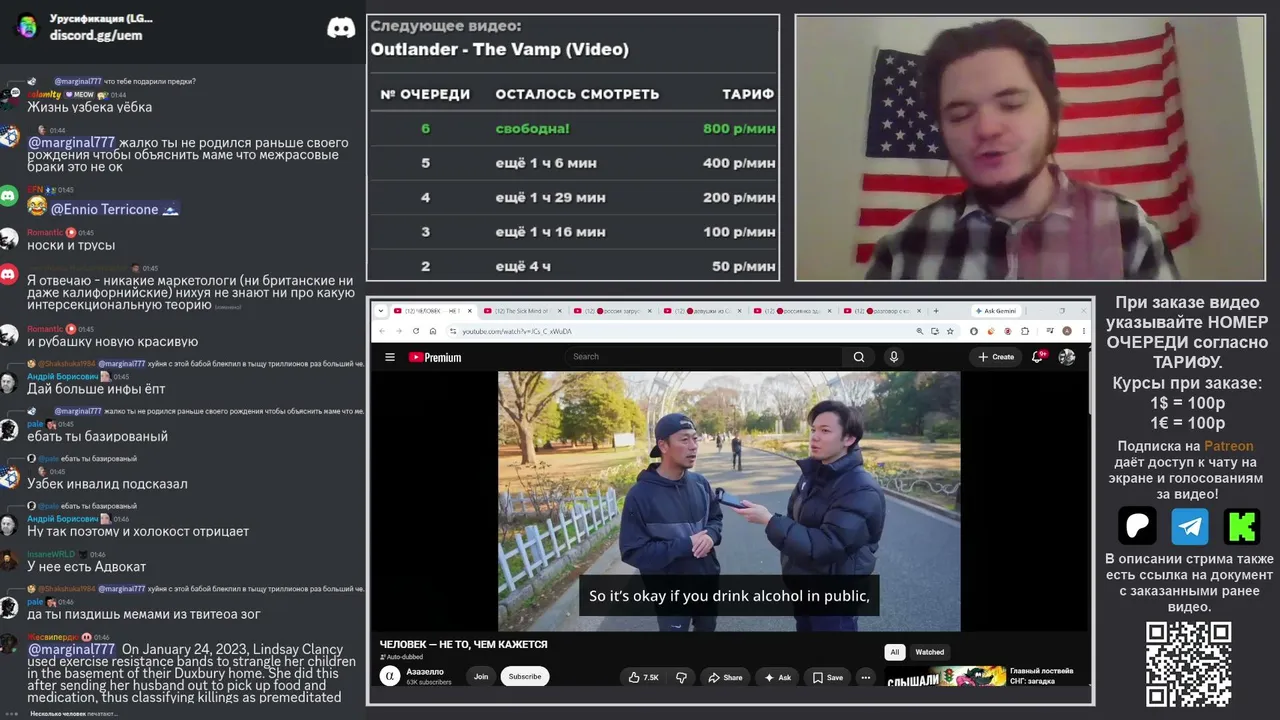Click the 'ещё 1 ч 29 мин' cell
The height and width of the screenshot is (720, 1280).
(x=551, y=197)
